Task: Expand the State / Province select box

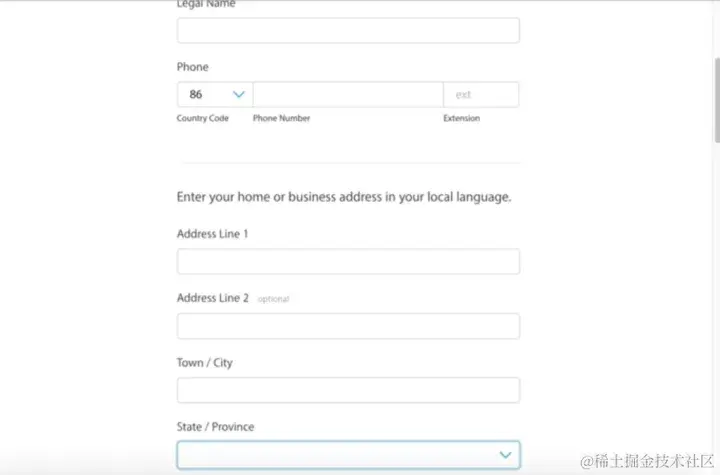Action: (x=349, y=455)
